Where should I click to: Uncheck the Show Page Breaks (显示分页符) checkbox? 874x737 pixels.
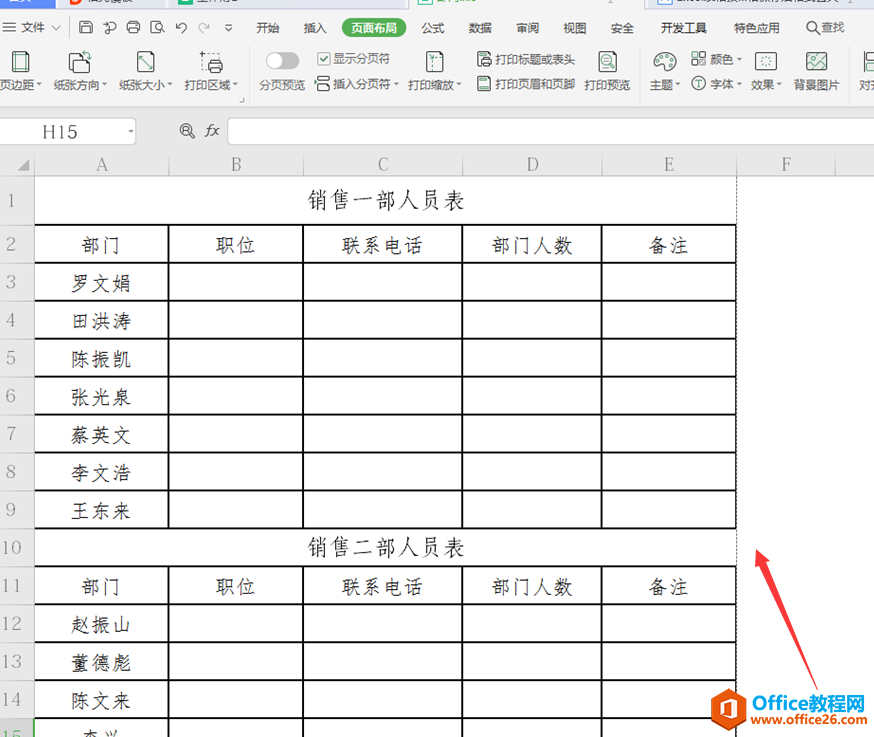tap(323, 59)
